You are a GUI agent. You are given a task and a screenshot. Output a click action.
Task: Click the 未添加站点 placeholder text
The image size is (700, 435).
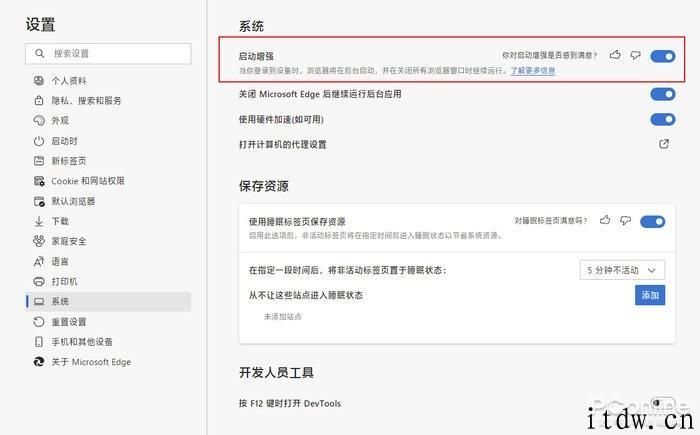coord(282,317)
